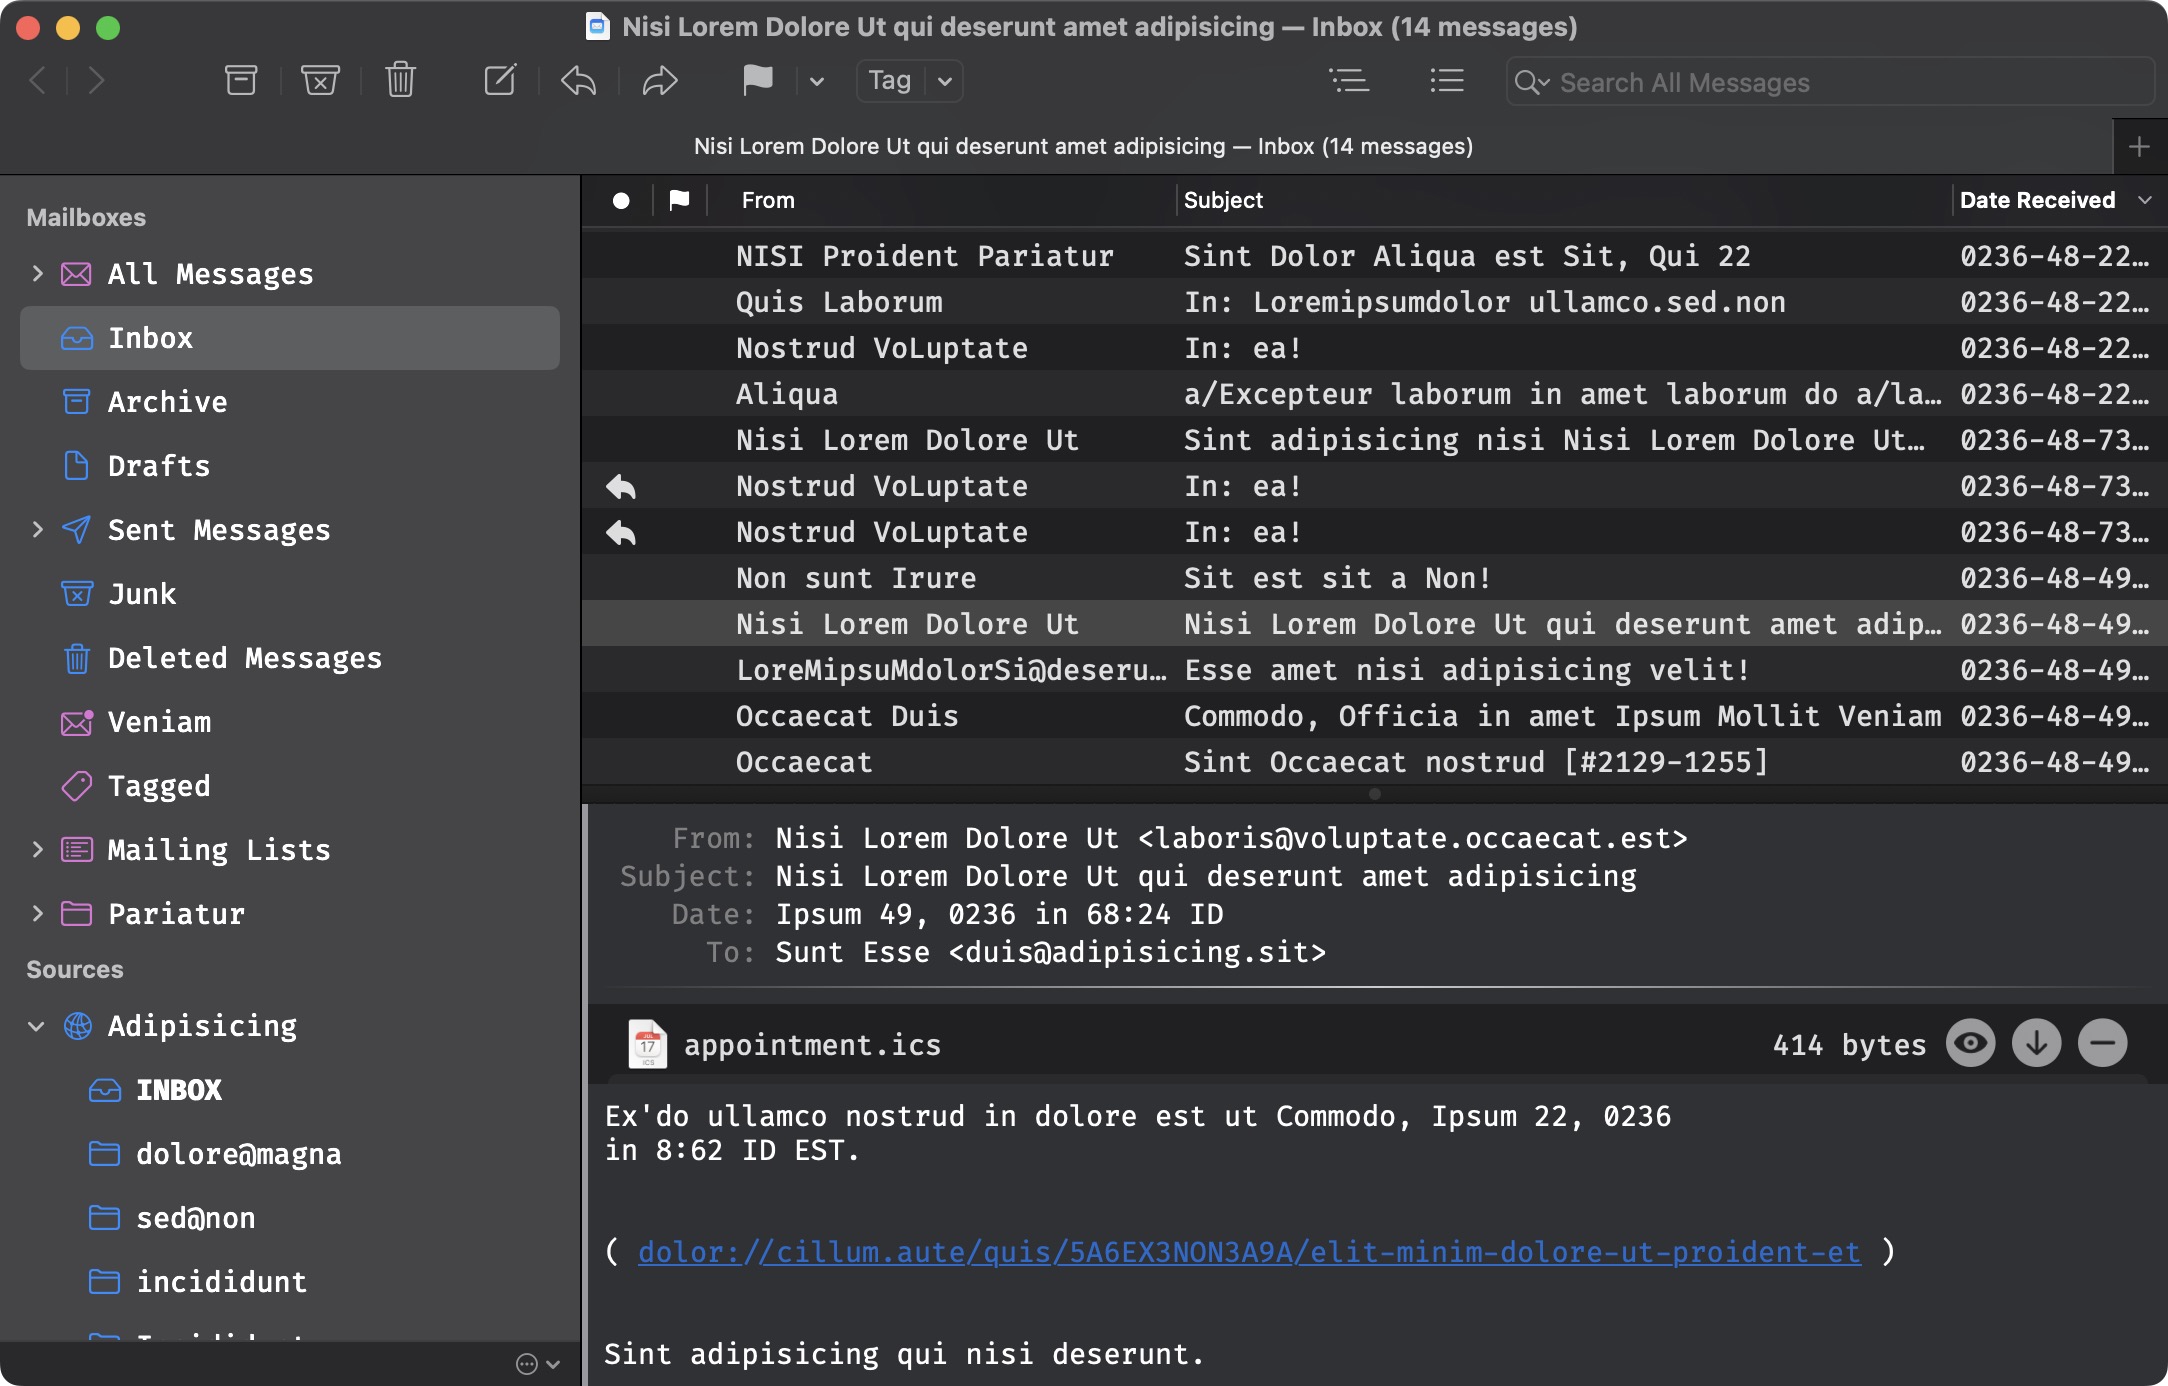The width and height of the screenshot is (2168, 1386).
Task: Compose a new message
Action: click(500, 80)
